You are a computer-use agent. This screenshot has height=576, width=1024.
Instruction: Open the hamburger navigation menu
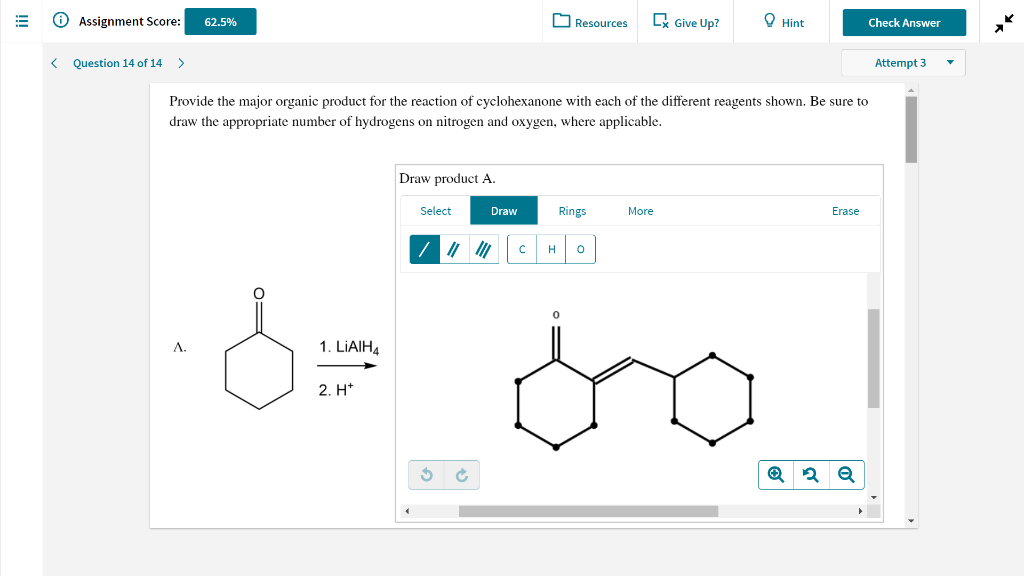point(21,21)
